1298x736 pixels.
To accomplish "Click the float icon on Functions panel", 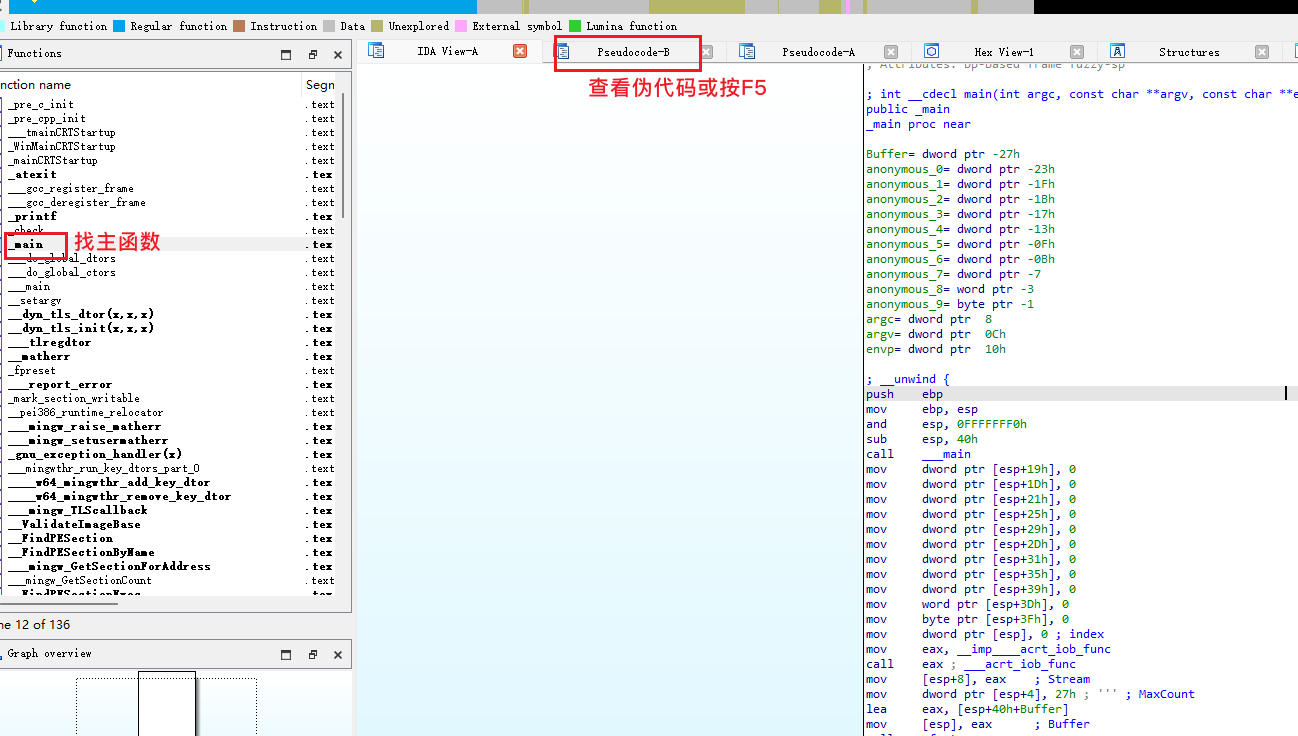I will [312, 53].
